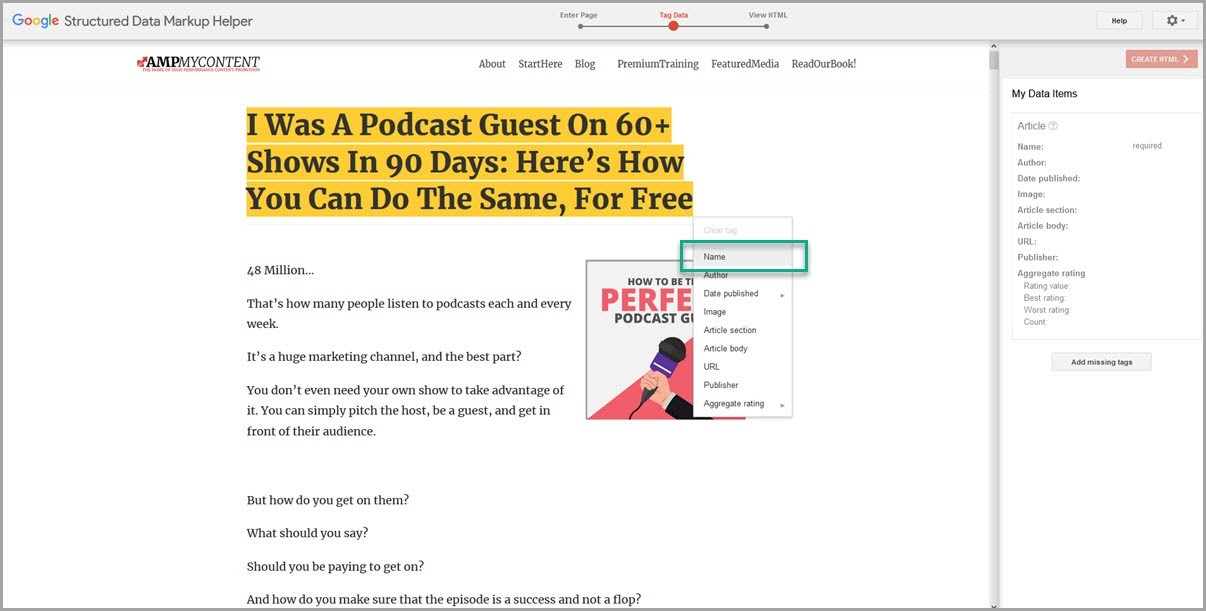Click the AmpMyContent site logo
This screenshot has width=1206, height=611.
(199, 64)
